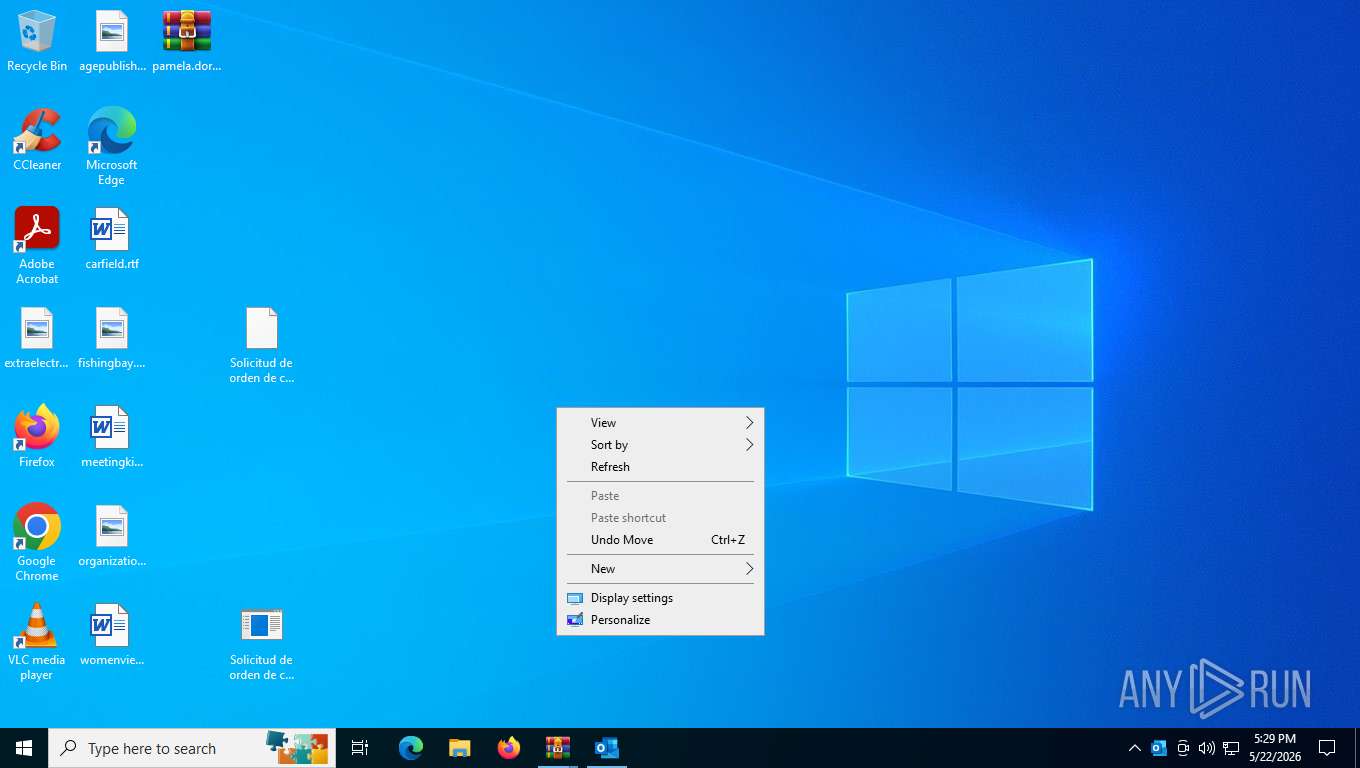Choose Refresh in the context menu
This screenshot has height=768, width=1360.
tap(660, 467)
